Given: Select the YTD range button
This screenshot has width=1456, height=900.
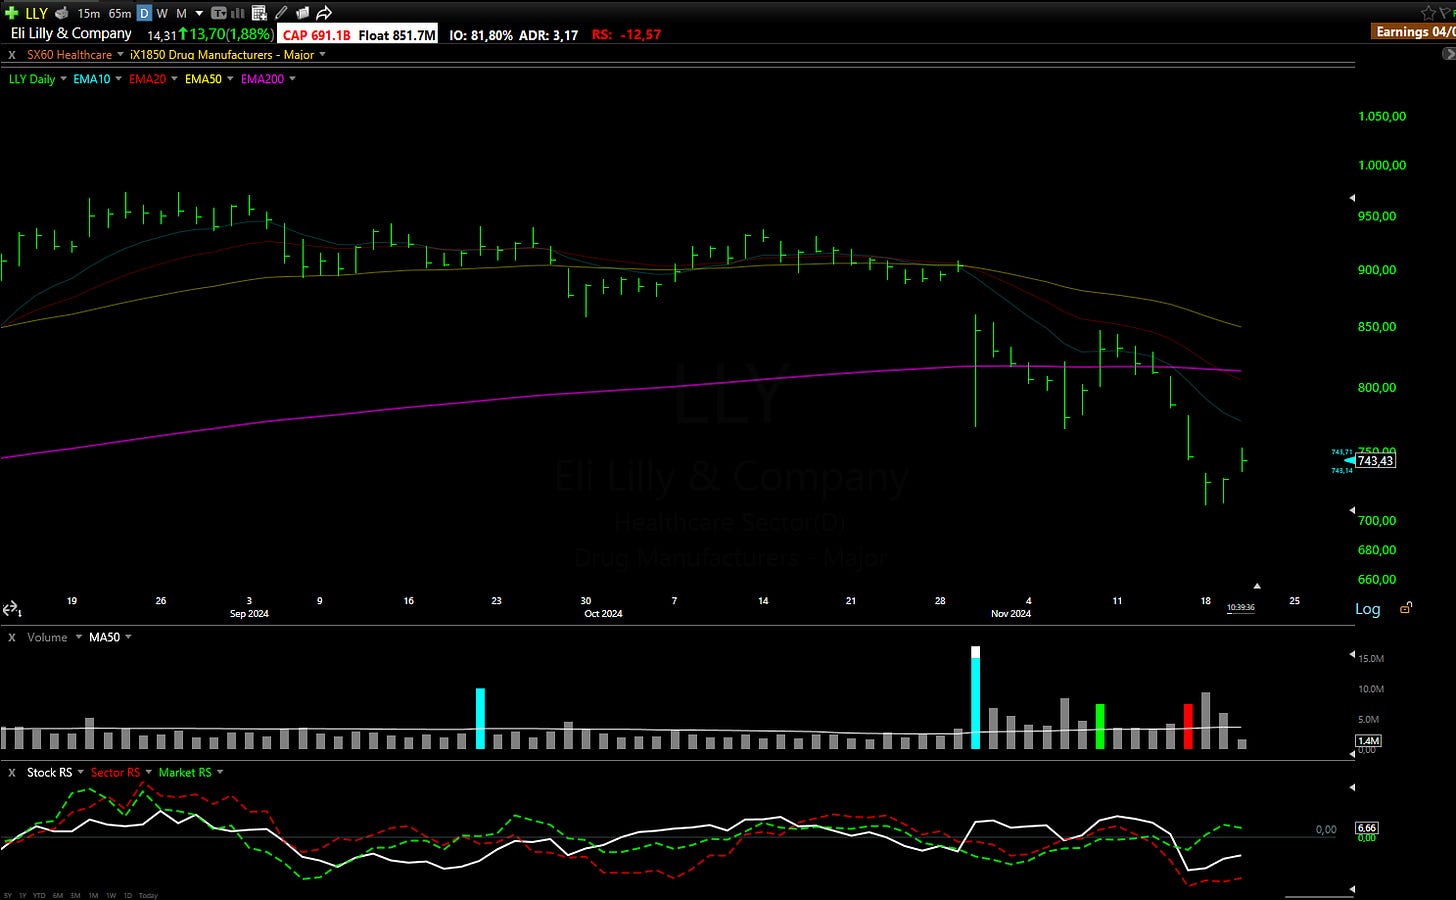Looking at the screenshot, I should [x=39, y=895].
